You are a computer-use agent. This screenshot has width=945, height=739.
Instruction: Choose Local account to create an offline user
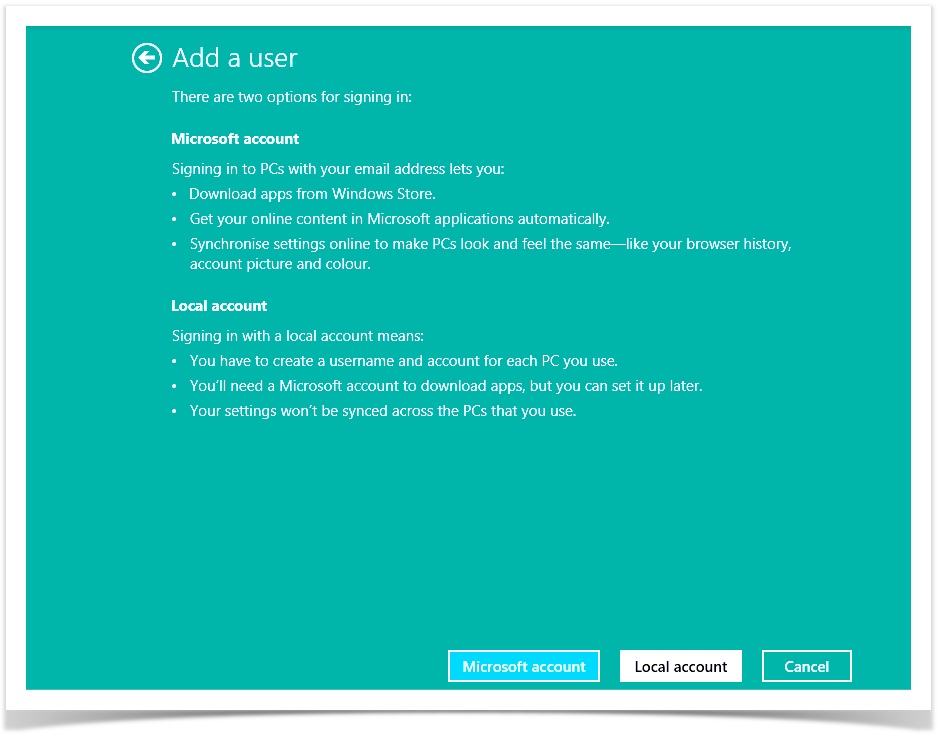pyautogui.click(x=680, y=666)
